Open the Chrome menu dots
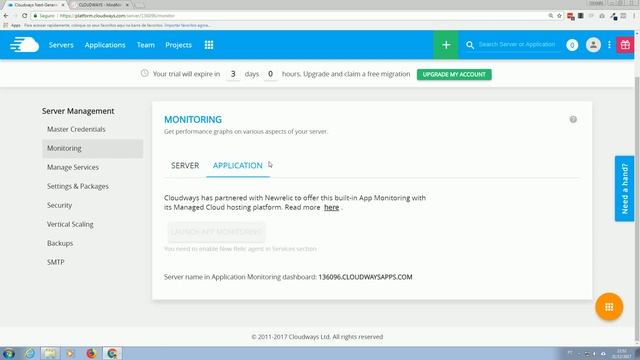 (635, 16)
